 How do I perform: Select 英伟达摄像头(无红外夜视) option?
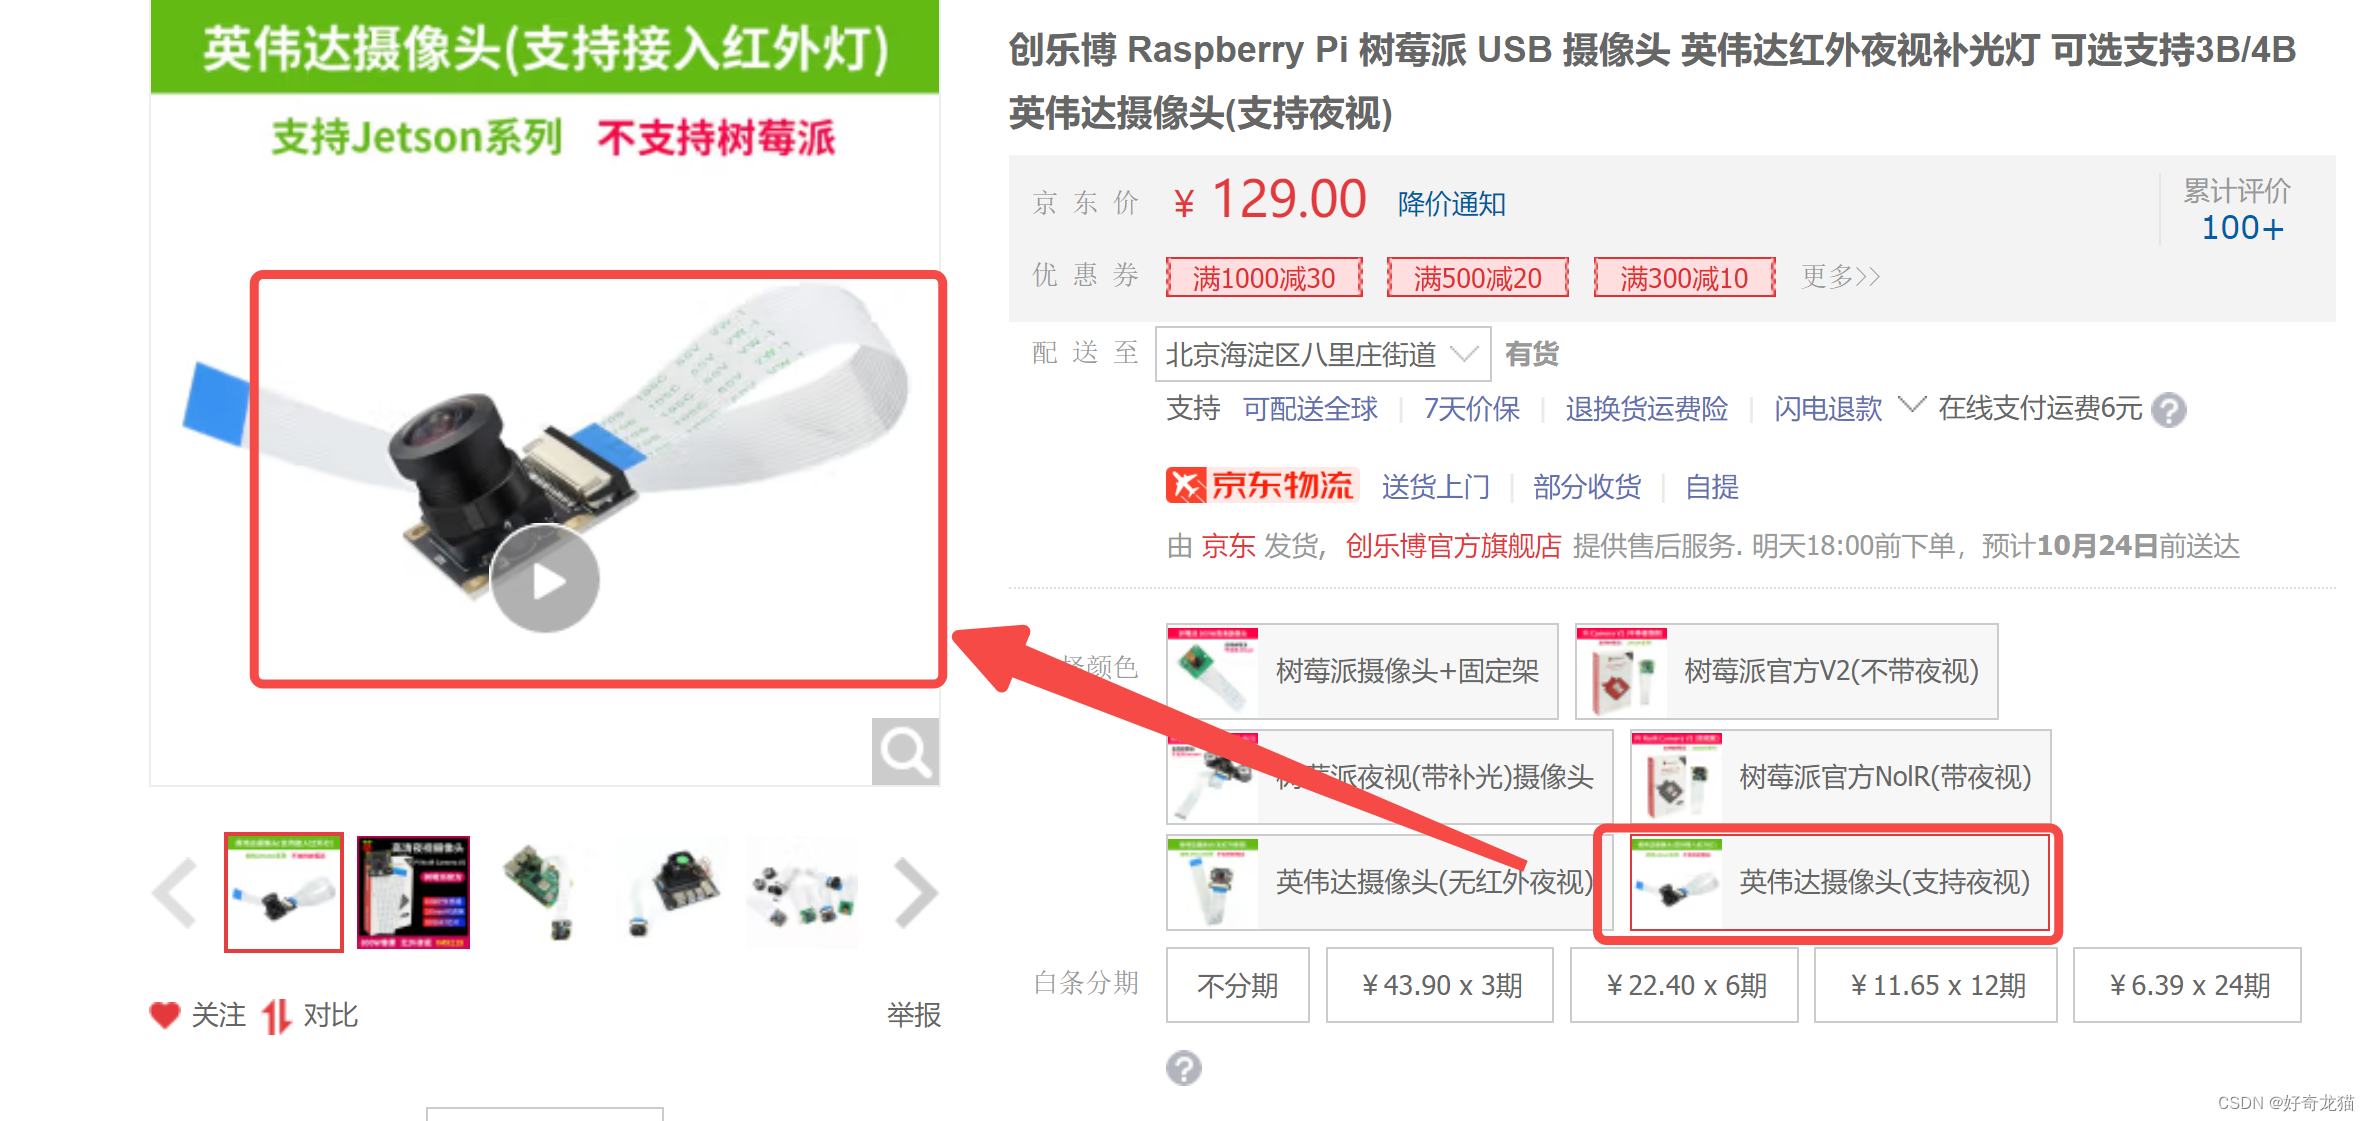tap(1382, 882)
